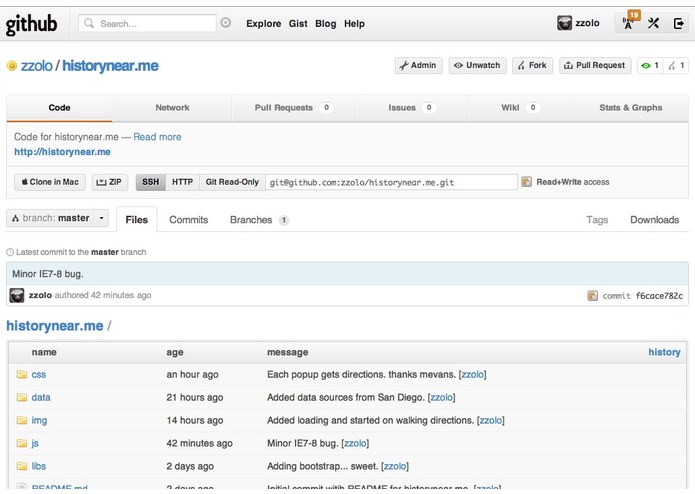Open the img folder link
This screenshot has width=695, height=494.
click(x=39, y=420)
